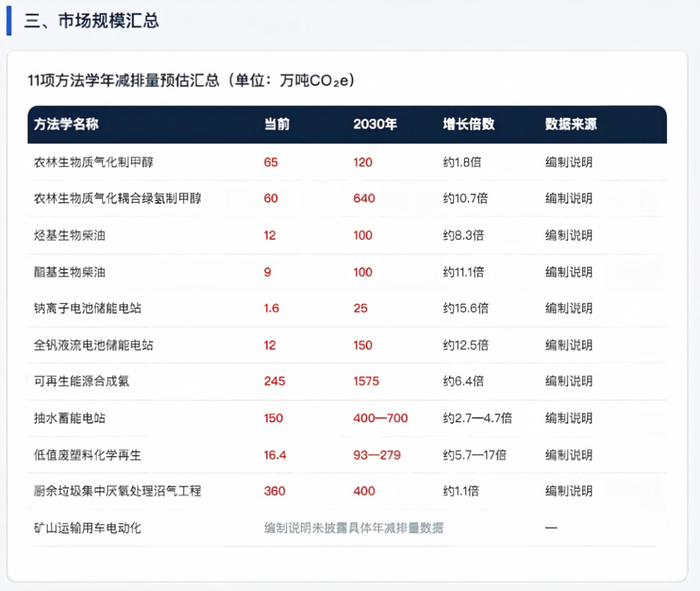The image size is (700, 591).
Task: Click current value 360
Action: click(274, 491)
